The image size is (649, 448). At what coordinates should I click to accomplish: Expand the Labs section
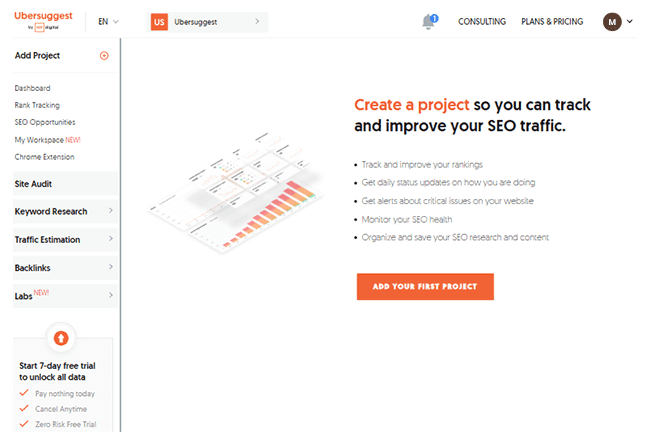pos(65,296)
